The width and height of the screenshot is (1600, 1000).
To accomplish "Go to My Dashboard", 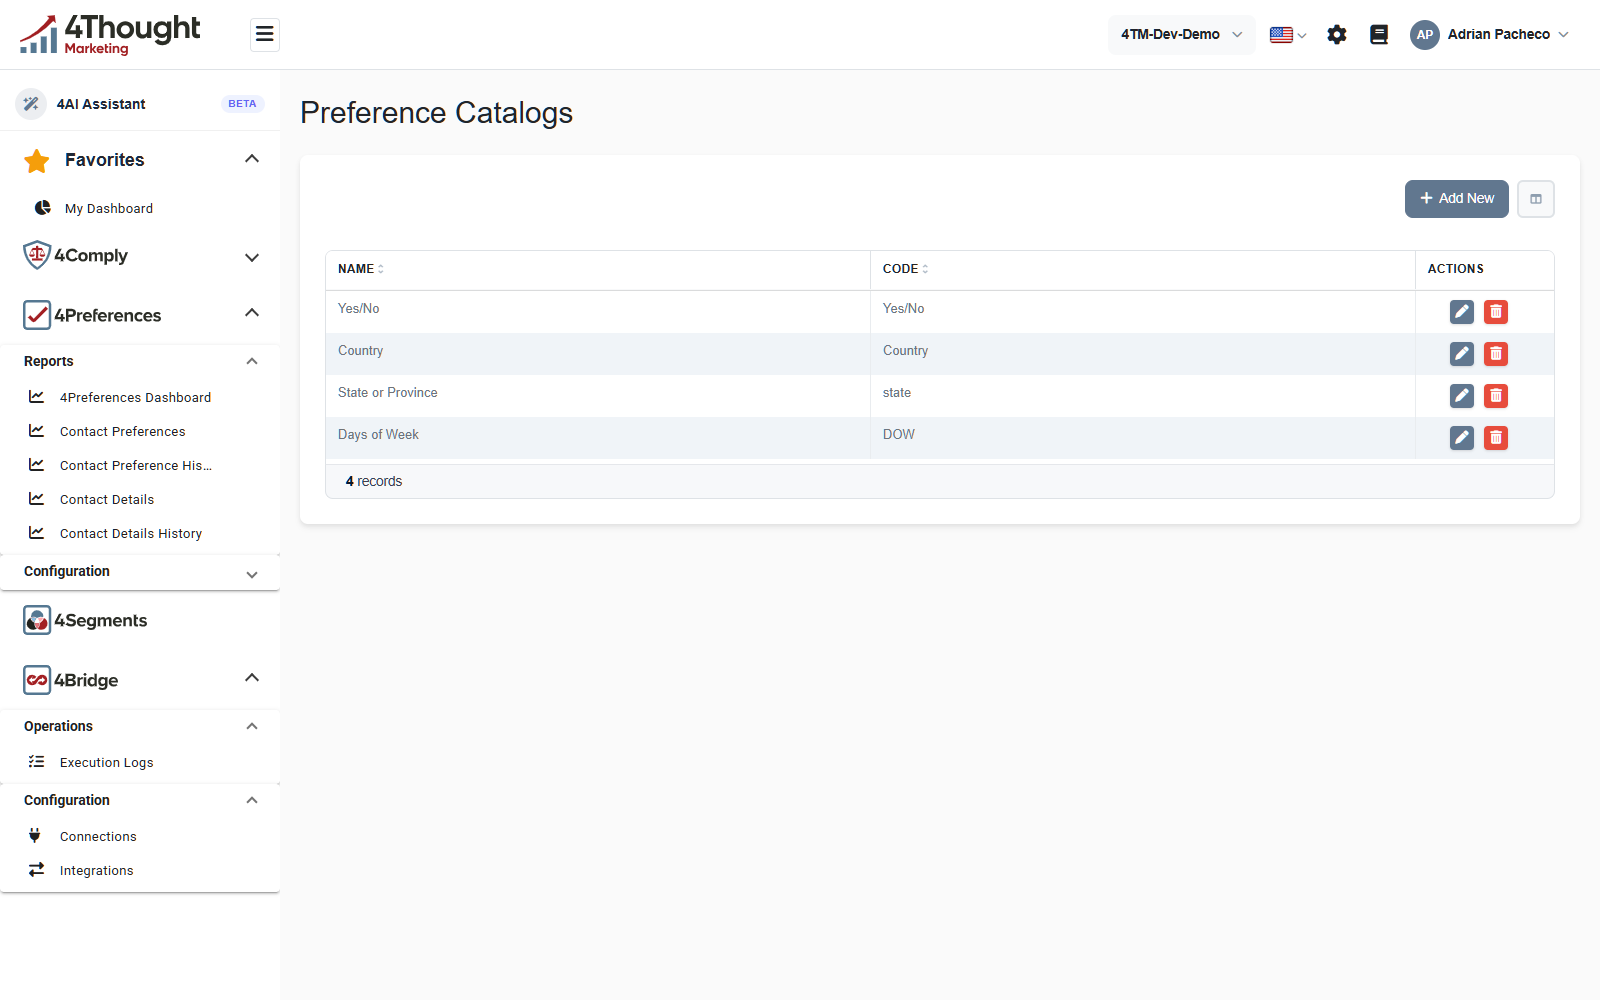I will [109, 208].
